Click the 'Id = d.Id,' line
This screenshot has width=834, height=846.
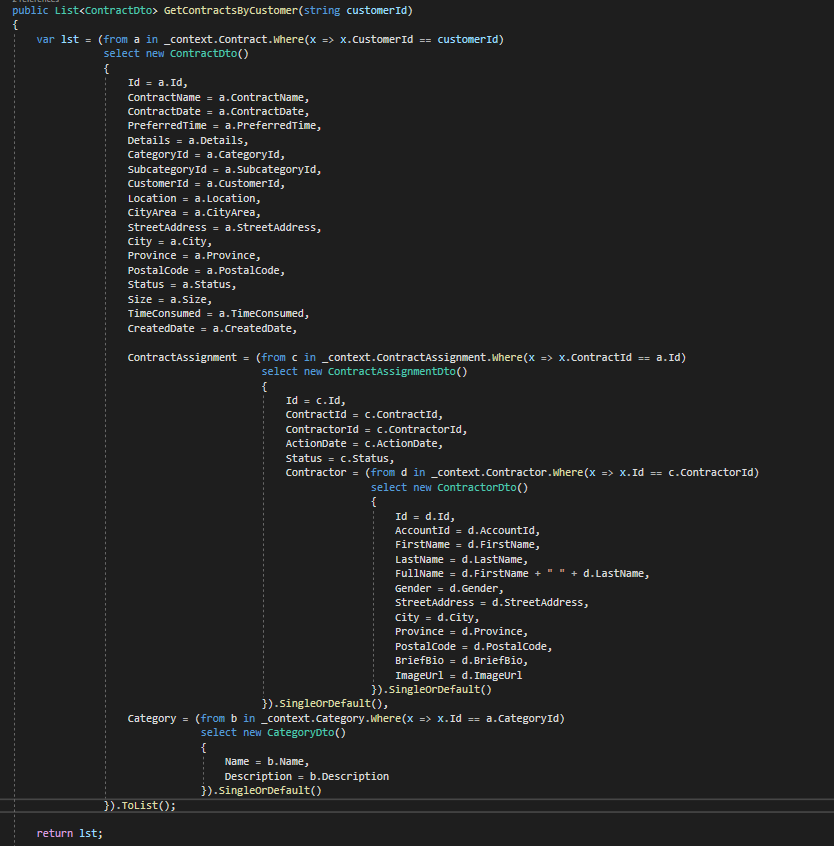tap(425, 517)
